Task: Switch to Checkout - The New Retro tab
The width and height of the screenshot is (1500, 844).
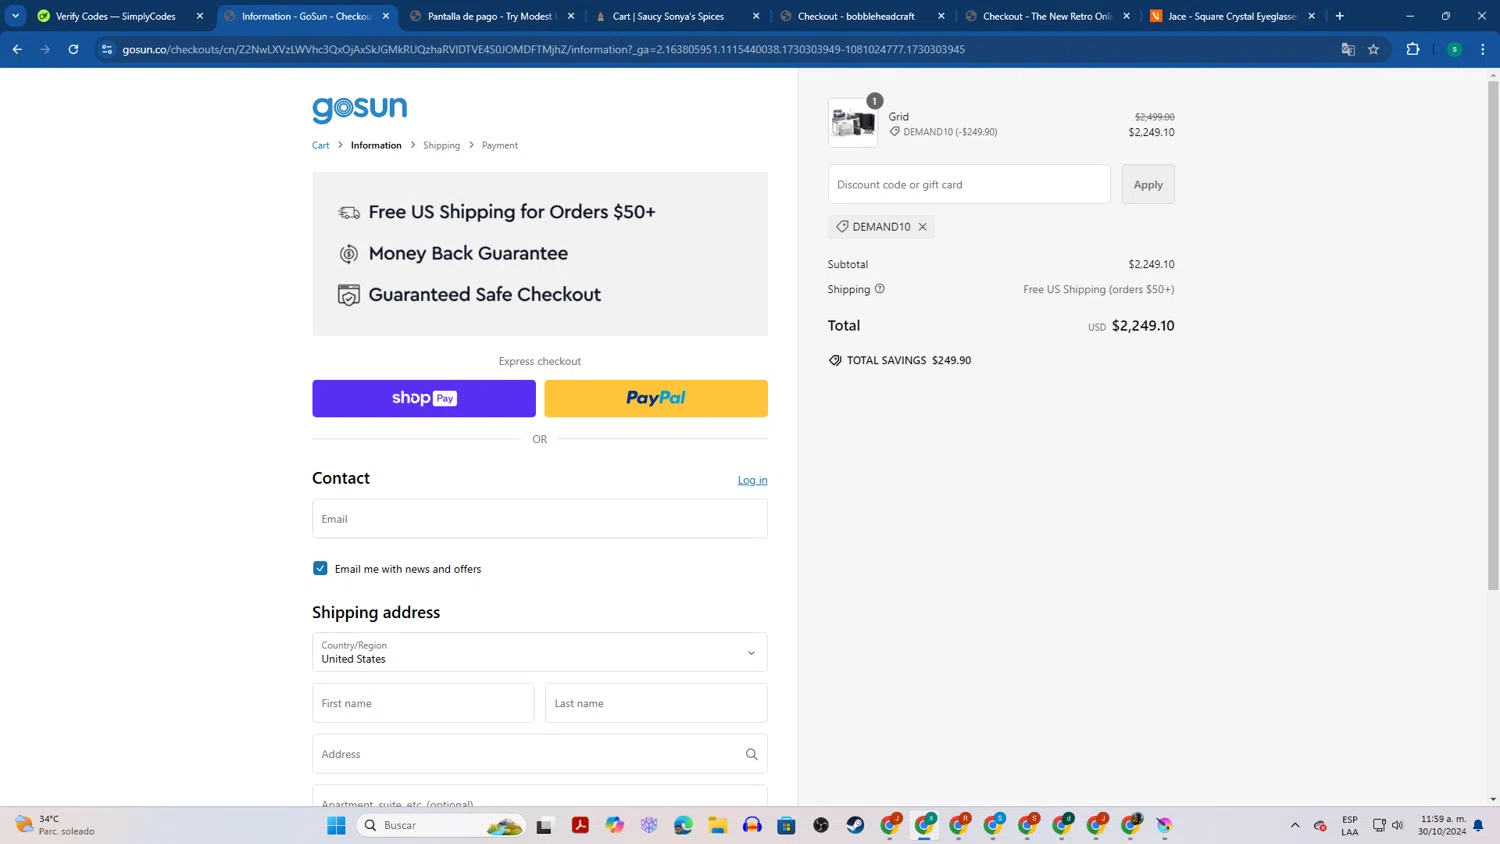Action: [x=1040, y=16]
